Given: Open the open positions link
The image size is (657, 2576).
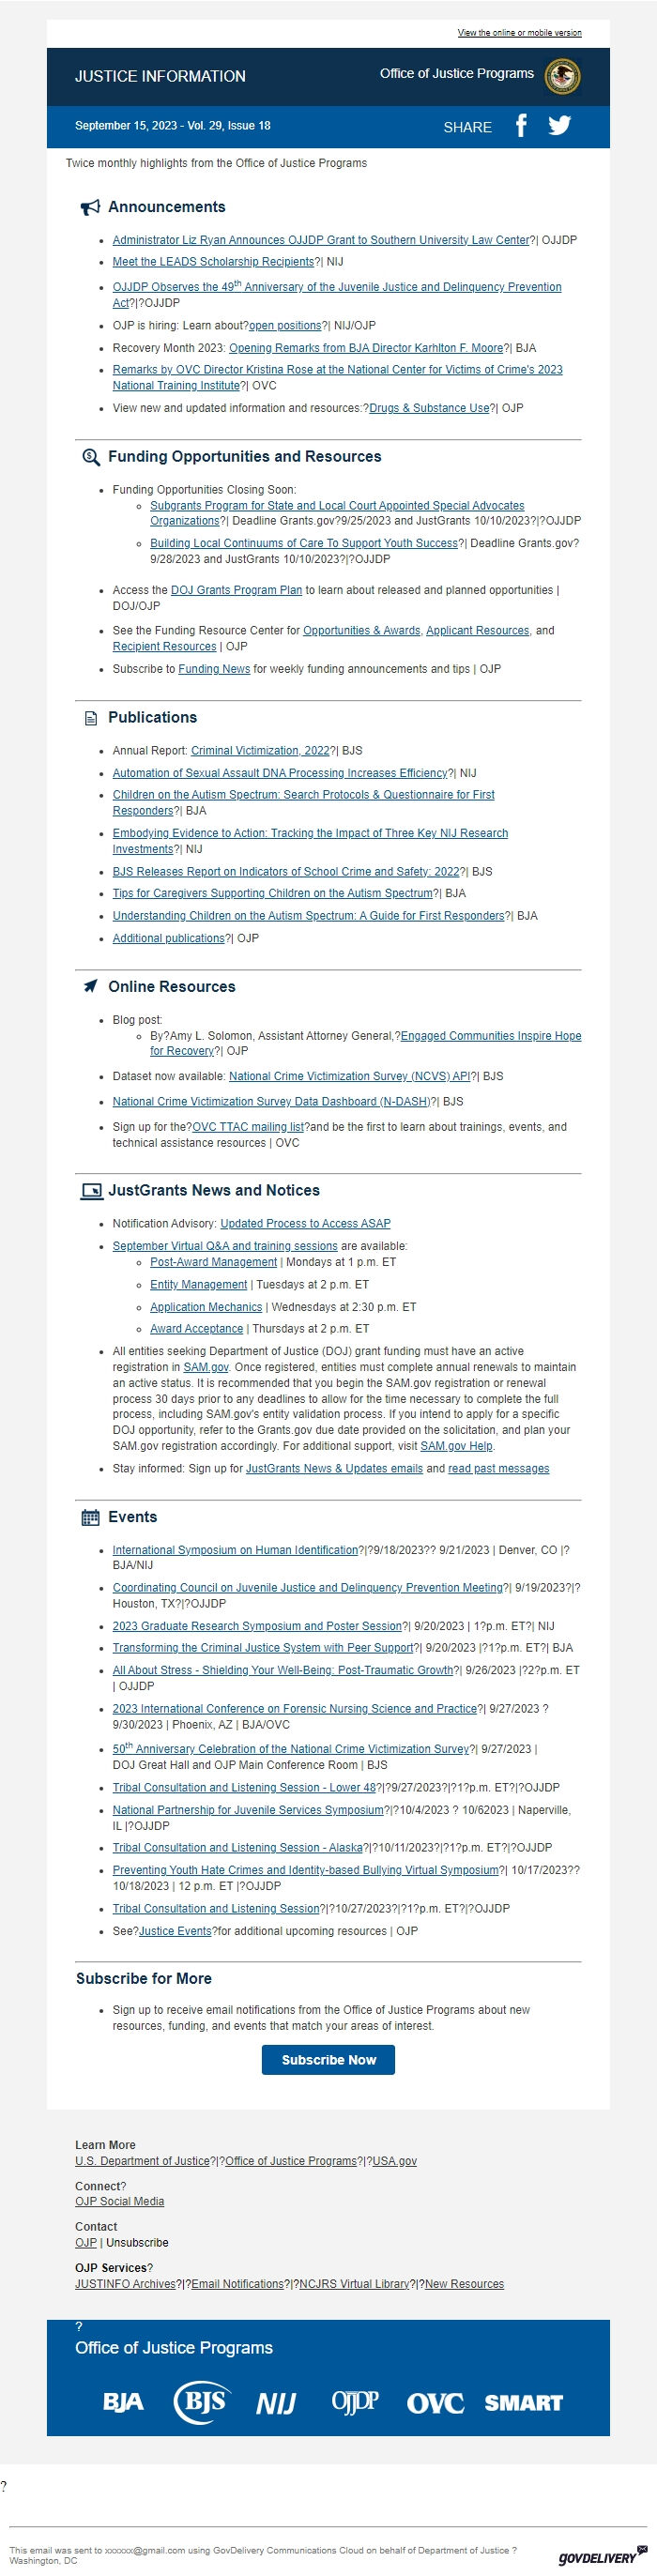Looking at the screenshot, I should pyautogui.click(x=285, y=326).
